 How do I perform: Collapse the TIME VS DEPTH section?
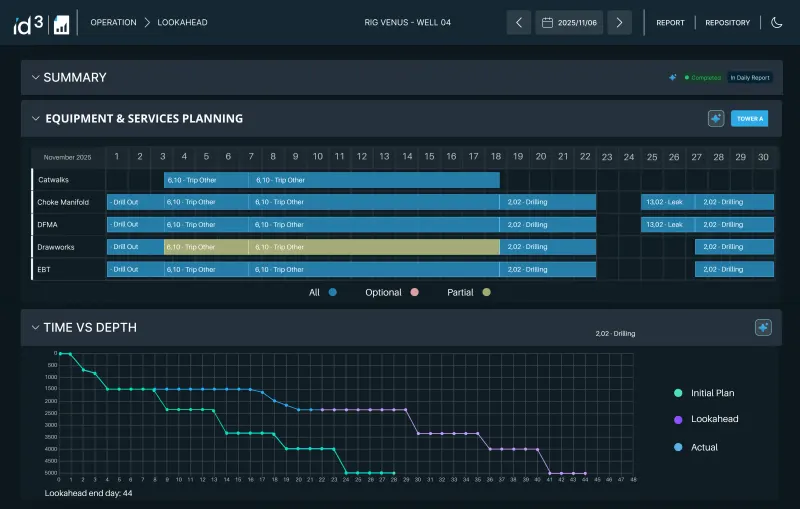tap(35, 327)
